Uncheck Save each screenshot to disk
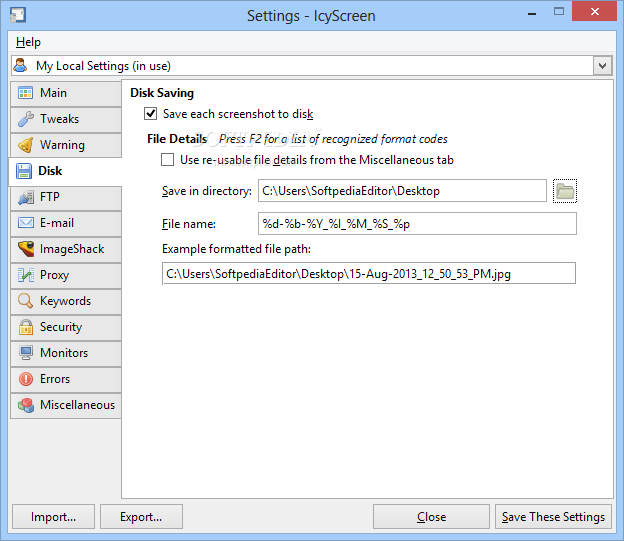 point(150,114)
